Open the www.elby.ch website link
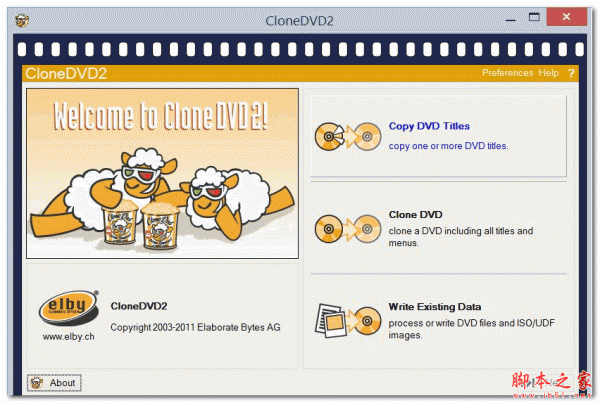This screenshot has height=403, width=600. pyautogui.click(x=68, y=337)
